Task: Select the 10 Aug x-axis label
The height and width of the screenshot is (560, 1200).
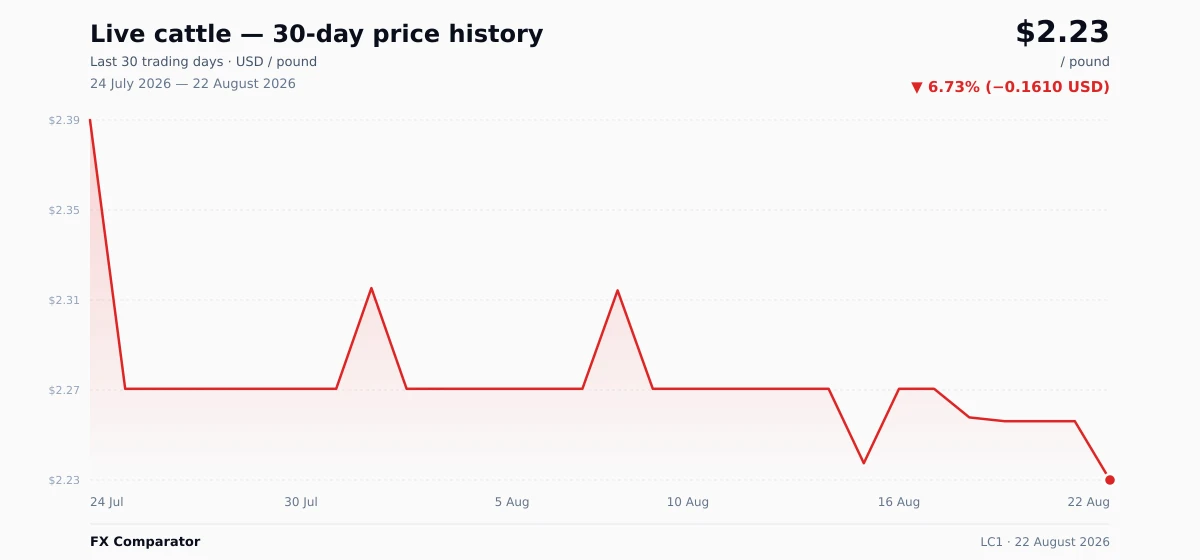Action: click(x=688, y=502)
